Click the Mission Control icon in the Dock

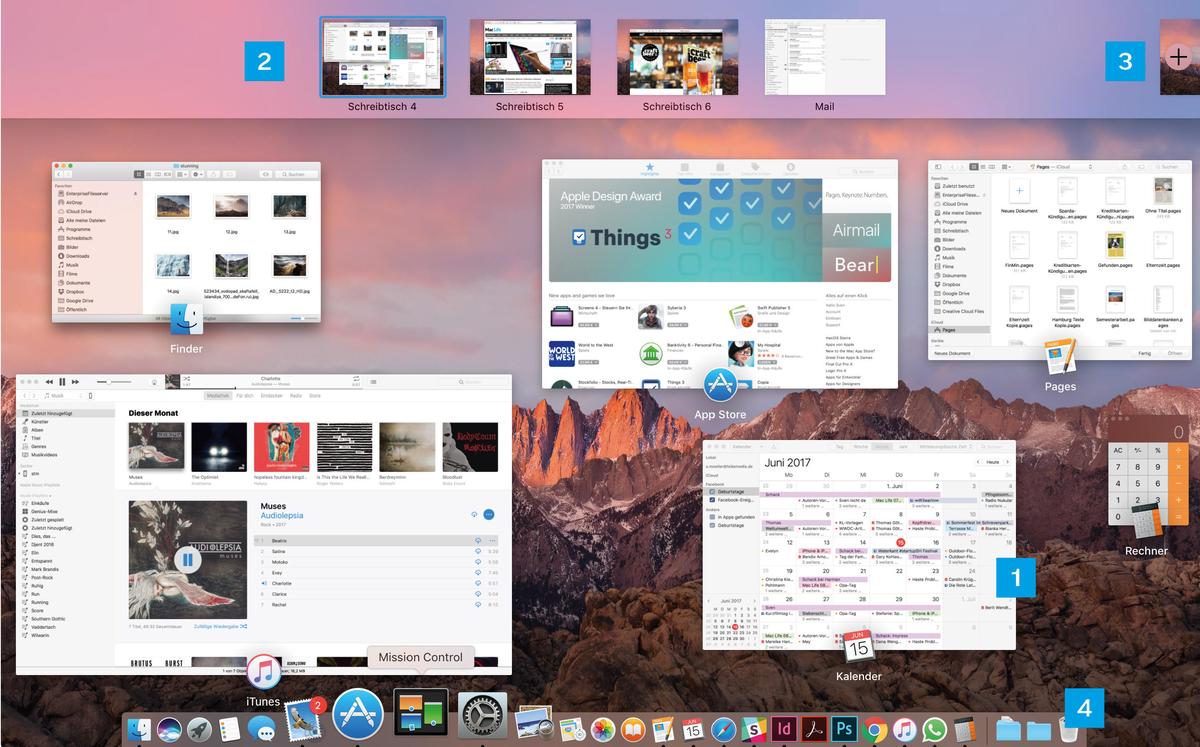[x=421, y=713]
